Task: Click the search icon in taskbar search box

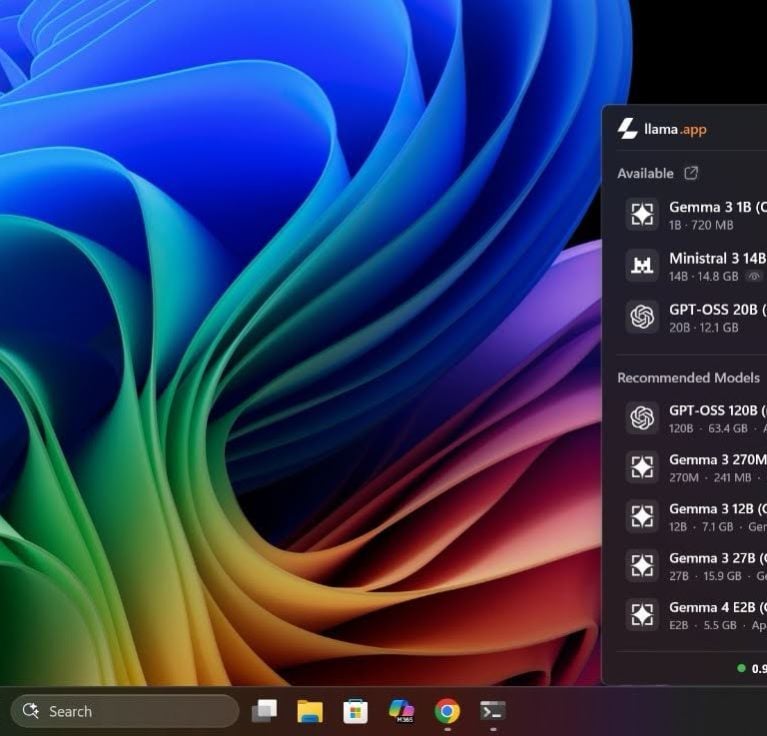Action: (x=31, y=711)
